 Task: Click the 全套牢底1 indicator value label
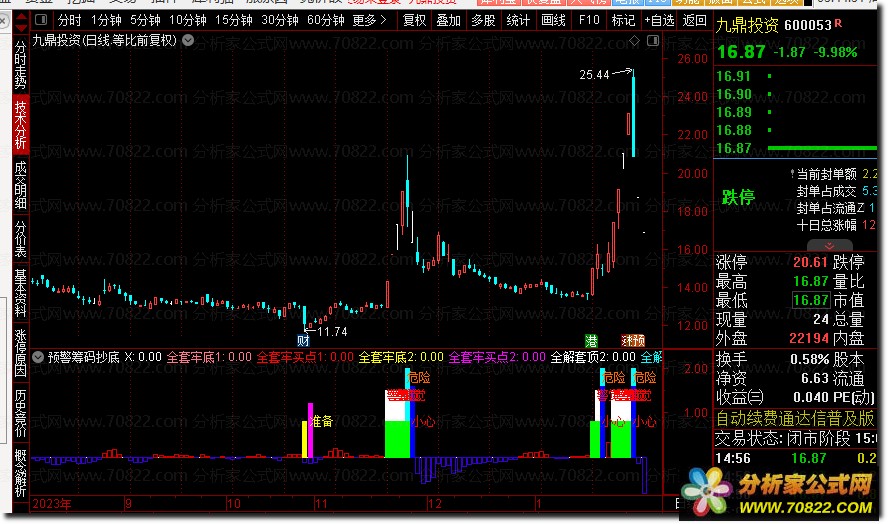tap(209, 357)
